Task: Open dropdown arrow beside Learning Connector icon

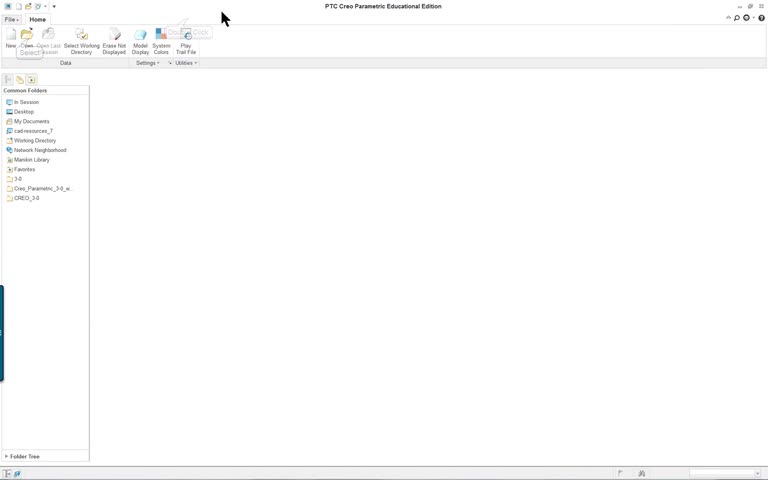Action: (753, 18)
